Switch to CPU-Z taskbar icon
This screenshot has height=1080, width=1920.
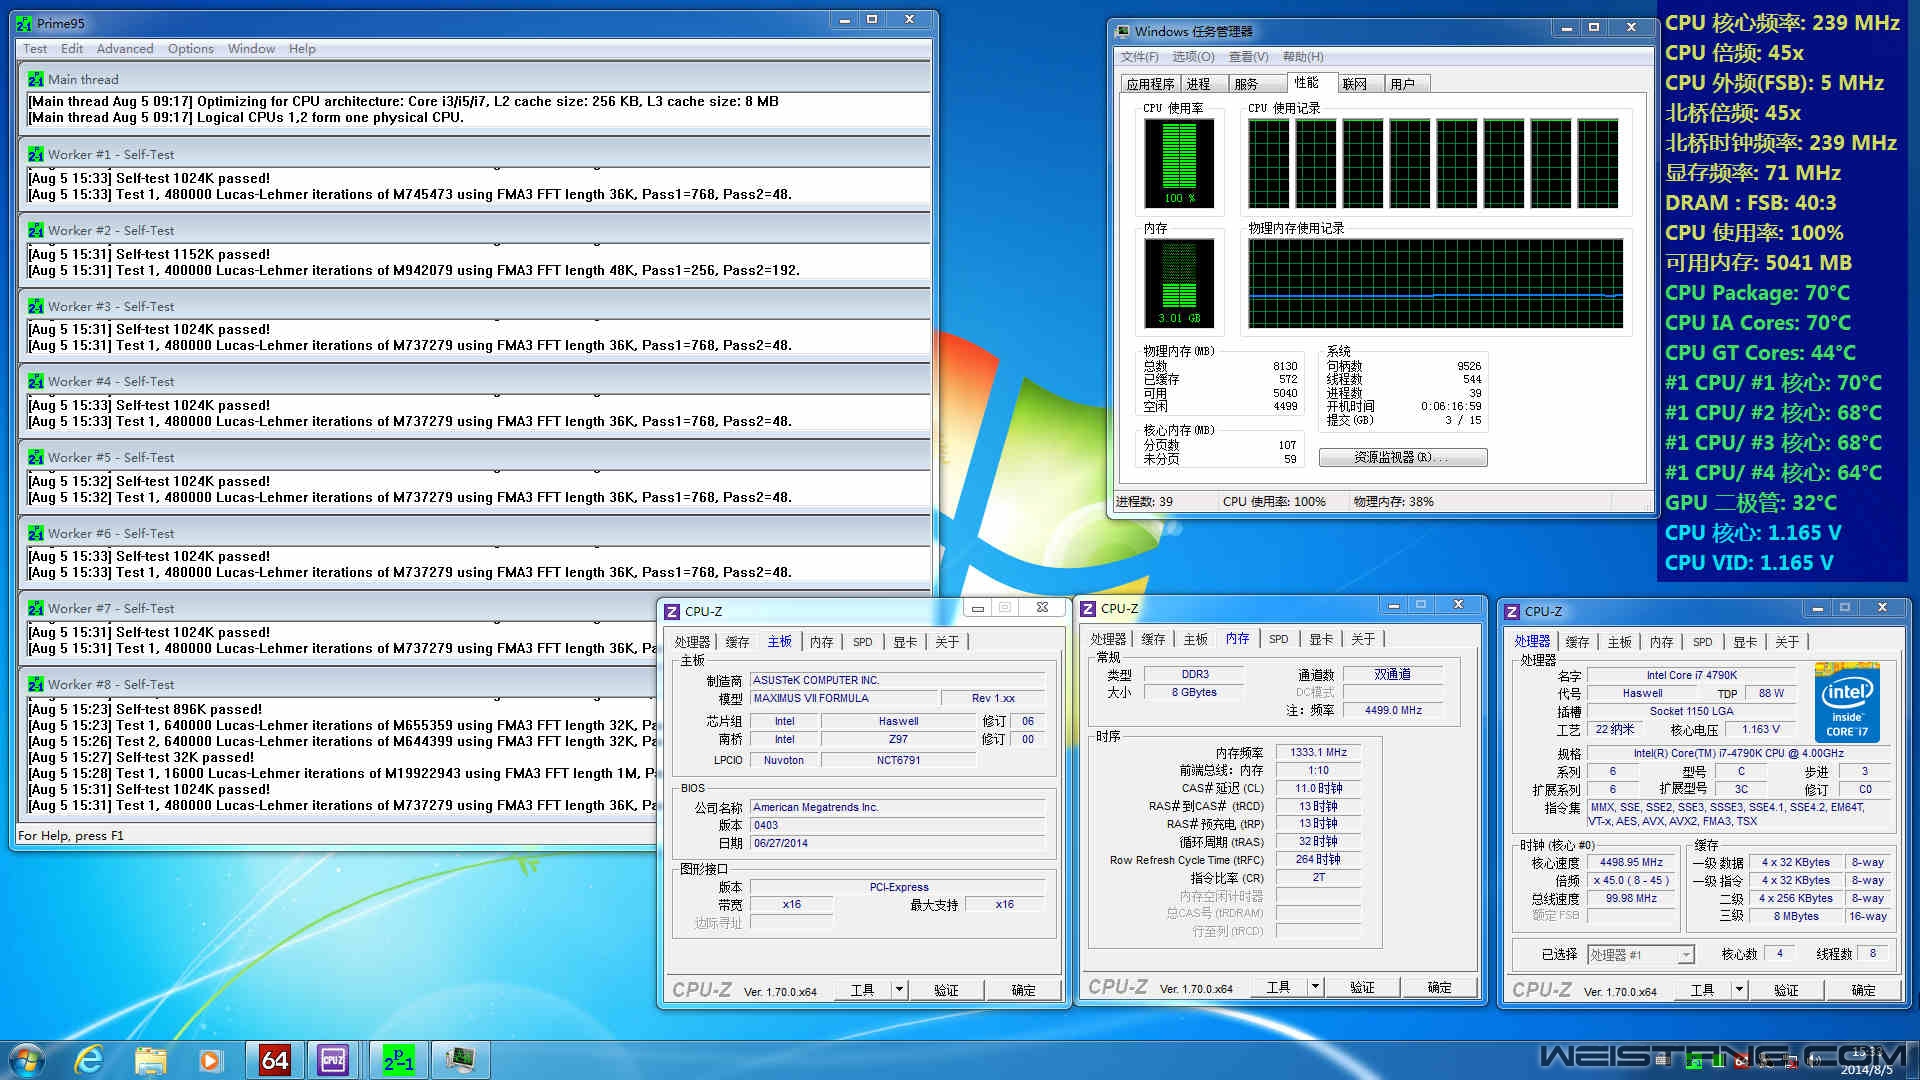click(333, 1059)
